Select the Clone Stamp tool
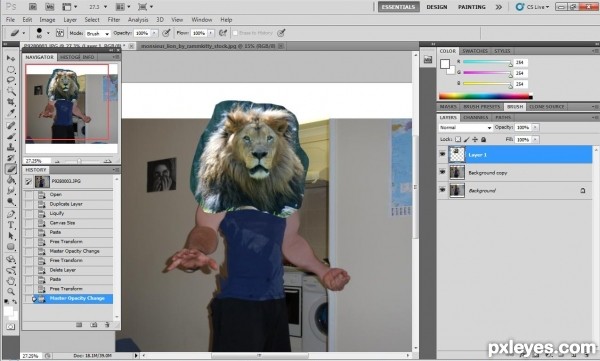Viewport: 600px width, 361px height. pyautogui.click(x=11, y=147)
